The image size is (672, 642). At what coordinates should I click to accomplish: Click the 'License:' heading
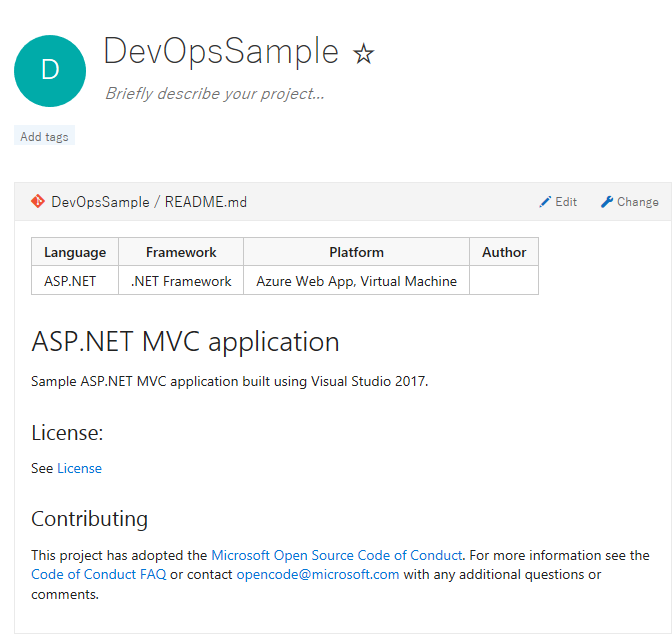click(x=67, y=432)
